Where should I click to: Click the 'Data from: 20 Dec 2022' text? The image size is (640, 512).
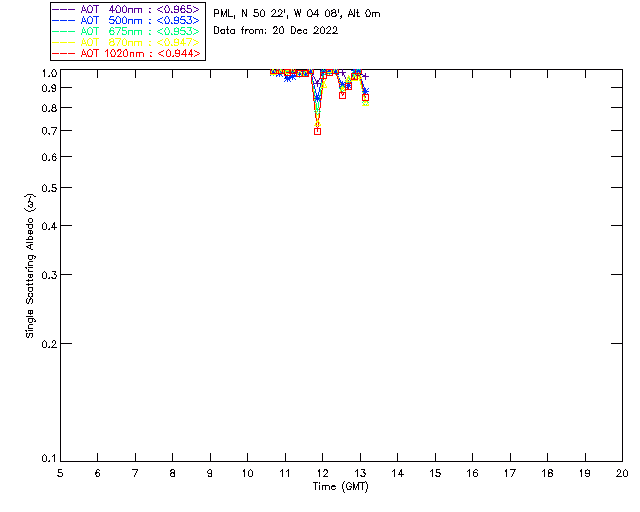tap(276, 31)
